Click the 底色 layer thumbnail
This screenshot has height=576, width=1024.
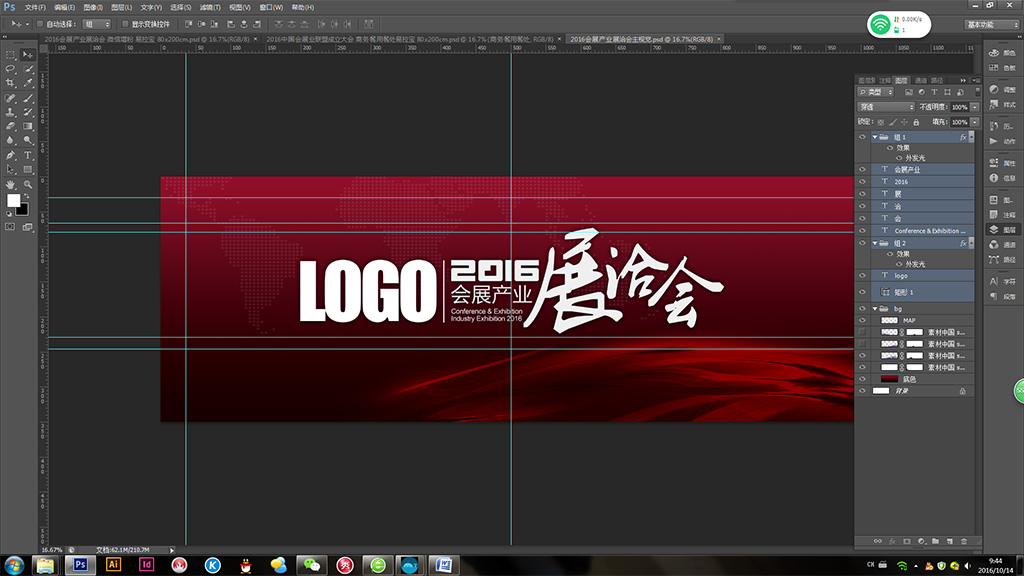889,379
